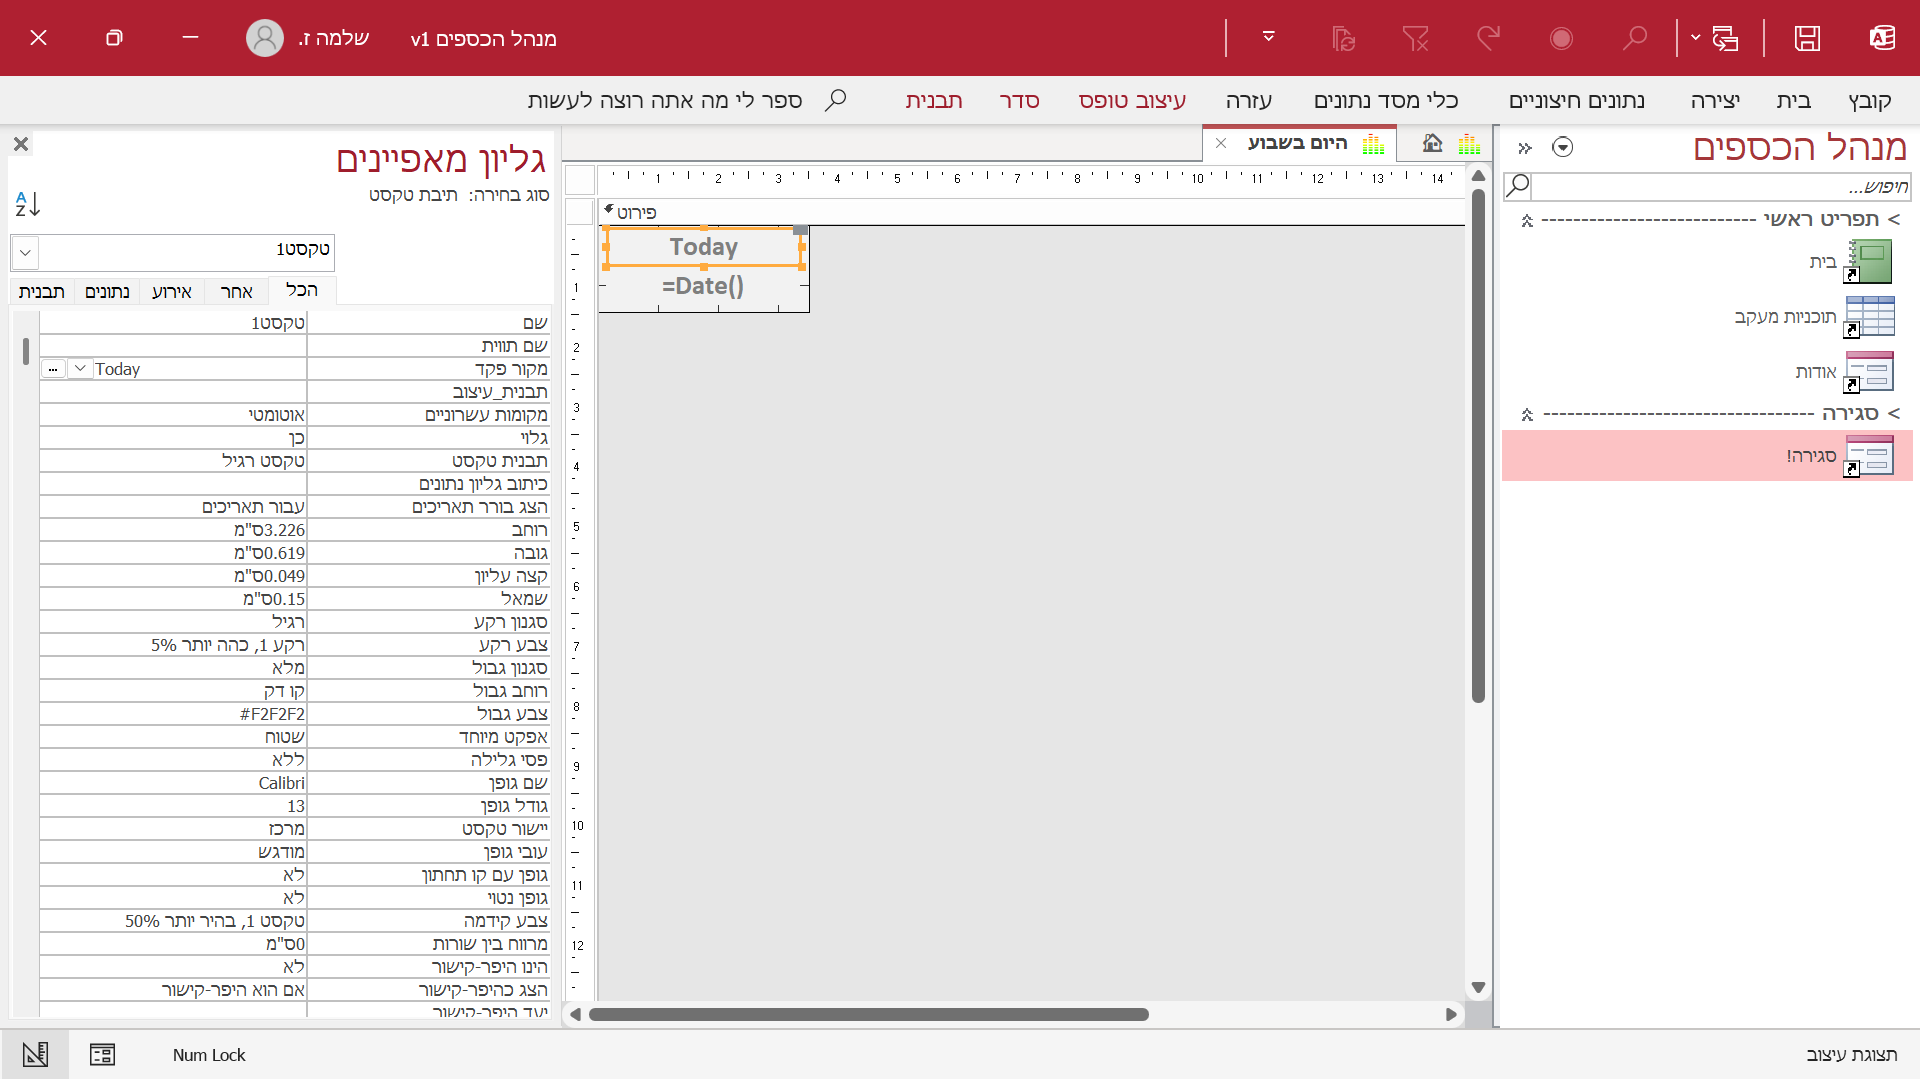Sort the properties alphabetically with the A-Z icon
The width and height of the screenshot is (1920, 1080).
point(28,204)
